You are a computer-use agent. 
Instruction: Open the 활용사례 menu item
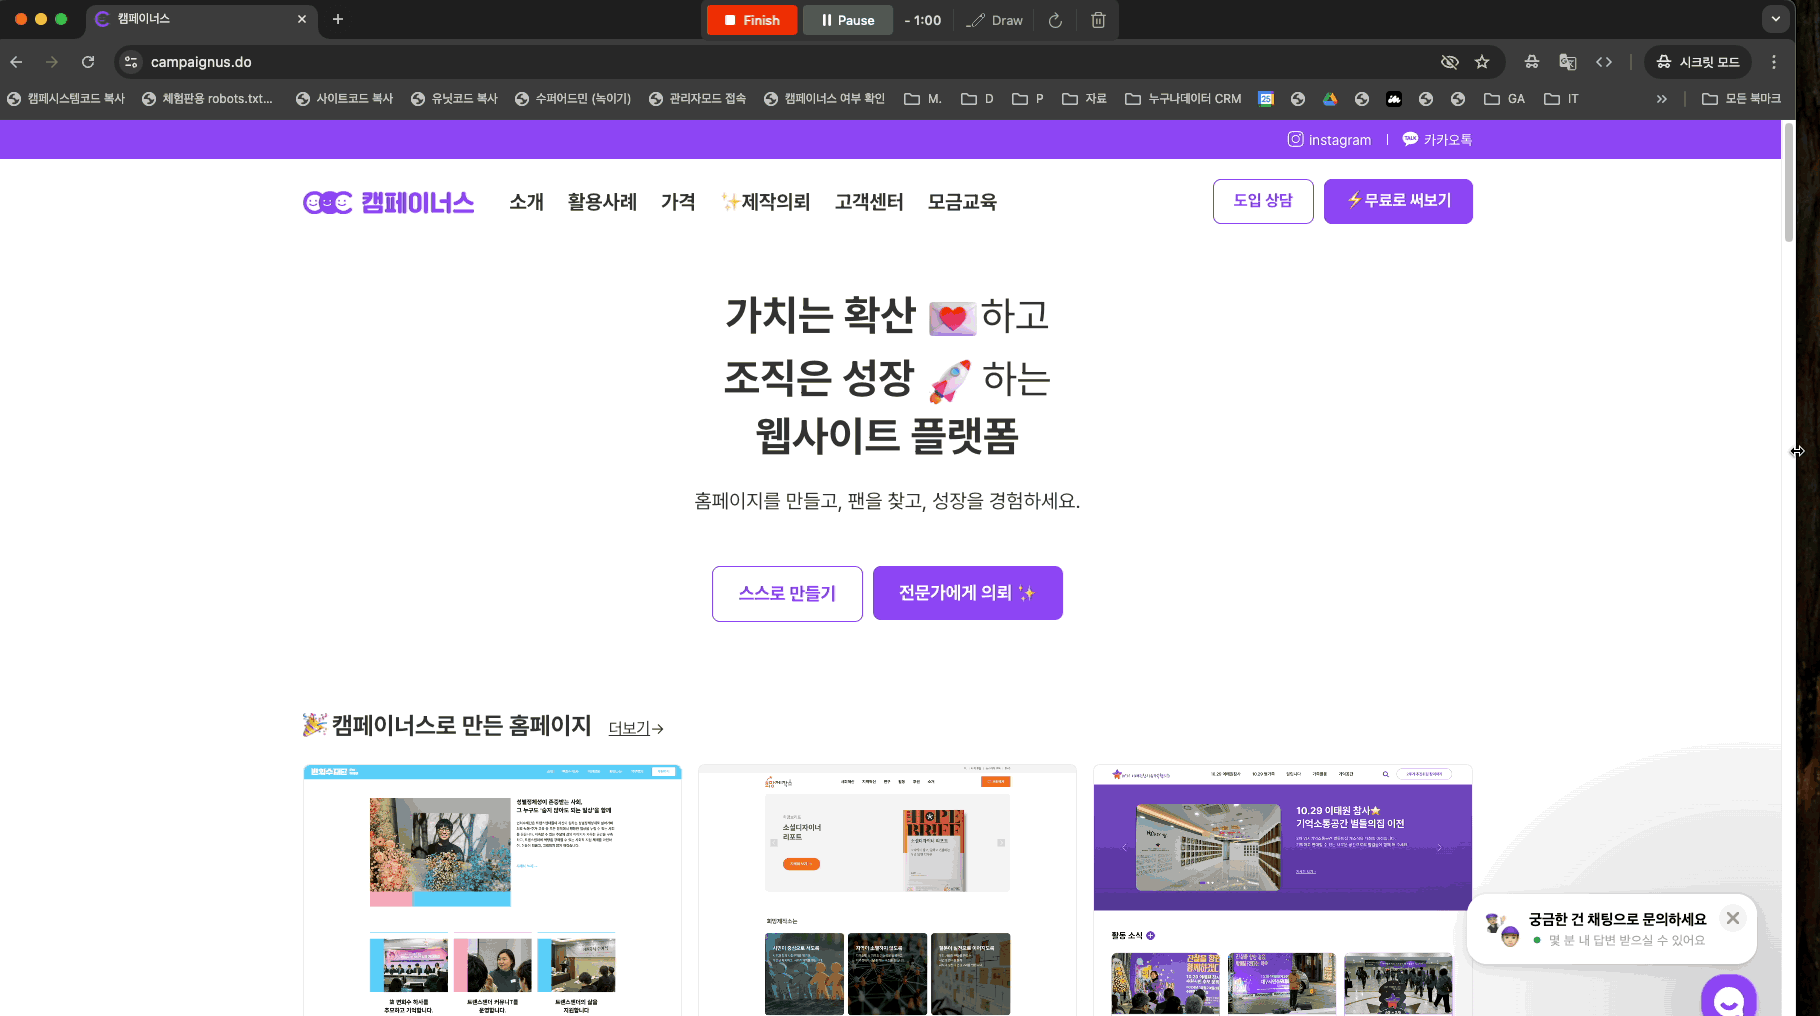coord(602,202)
